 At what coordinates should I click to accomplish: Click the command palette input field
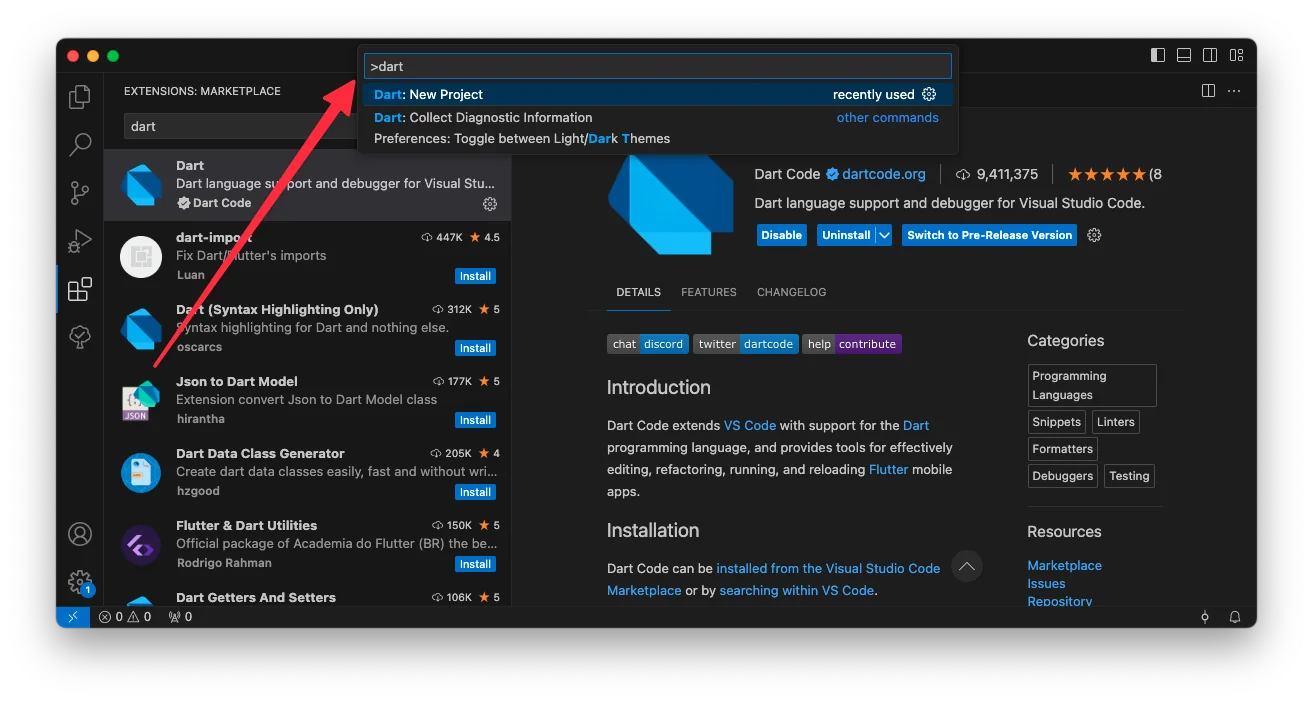pos(657,66)
